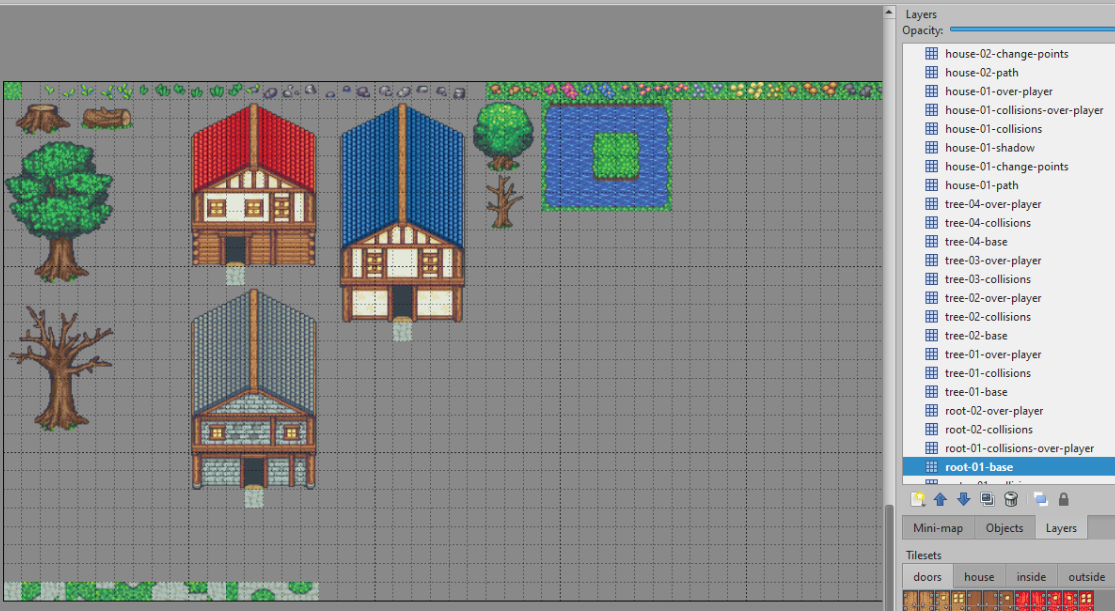
Task: Switch to the Mini-map tab
Action: click(938, 528)
